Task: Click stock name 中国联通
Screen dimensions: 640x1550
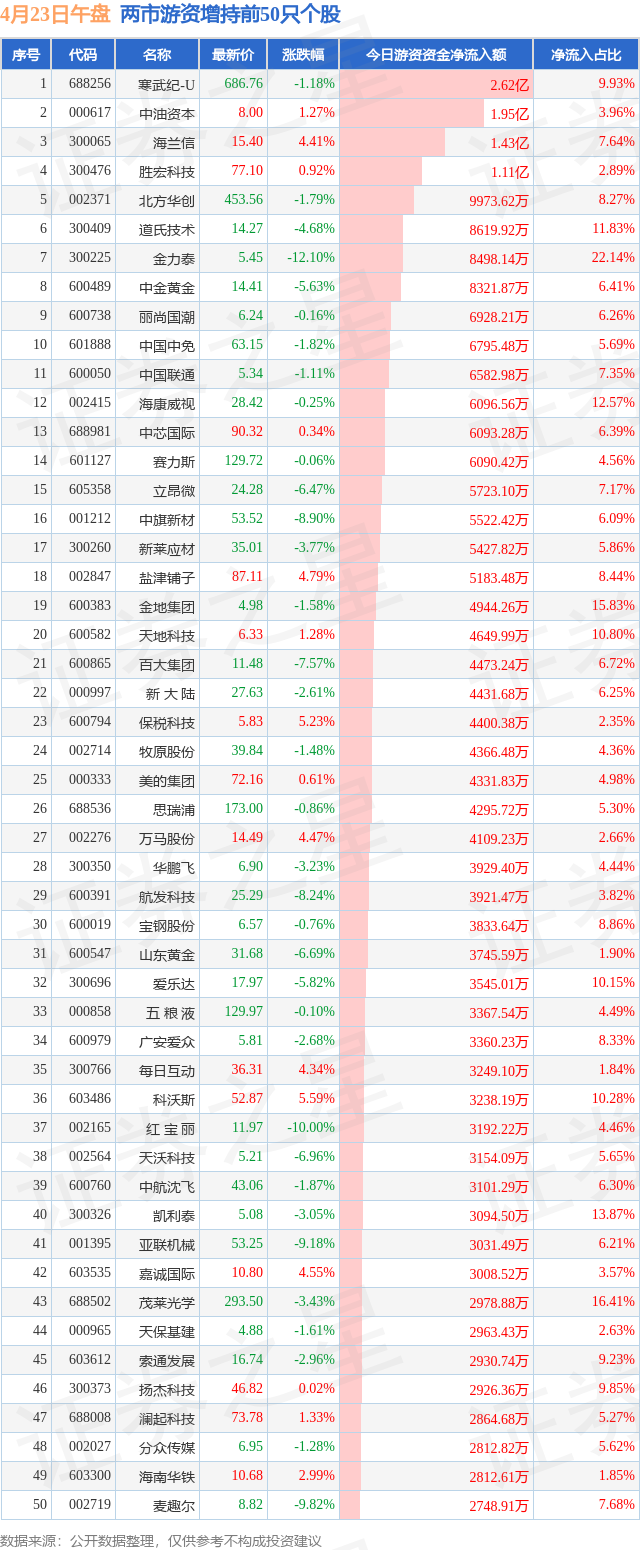Action: pyautogui.click(x=167, y=374)
